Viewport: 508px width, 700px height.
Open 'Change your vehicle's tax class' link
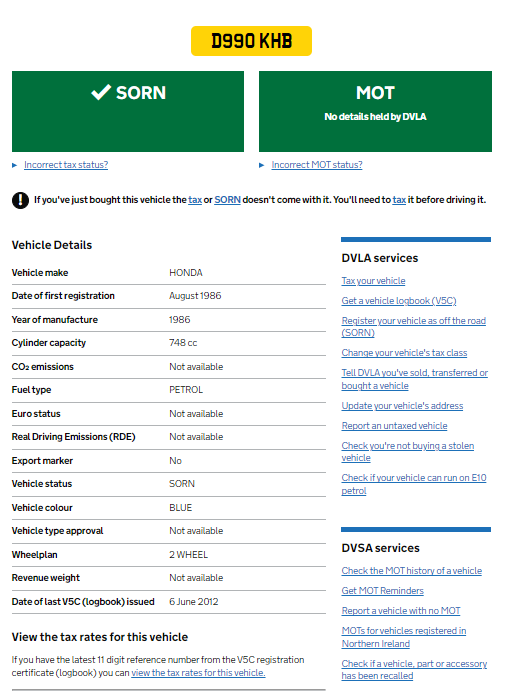404,353
